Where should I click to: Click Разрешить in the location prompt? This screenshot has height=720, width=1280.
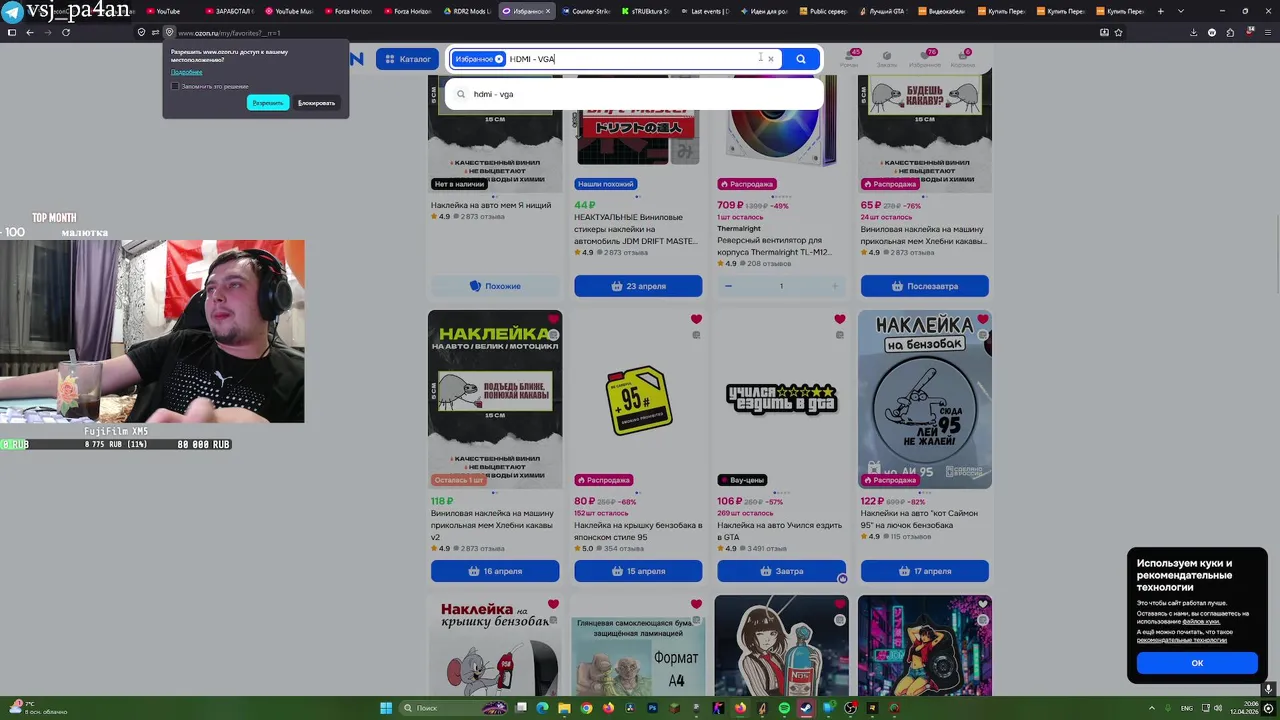[x=268, y=103]
